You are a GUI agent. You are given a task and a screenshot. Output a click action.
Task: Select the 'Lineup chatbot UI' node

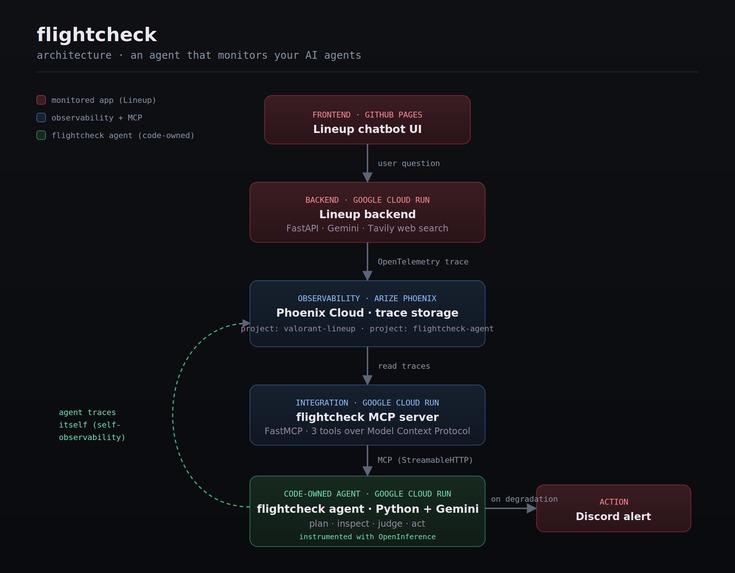point(368,120)
